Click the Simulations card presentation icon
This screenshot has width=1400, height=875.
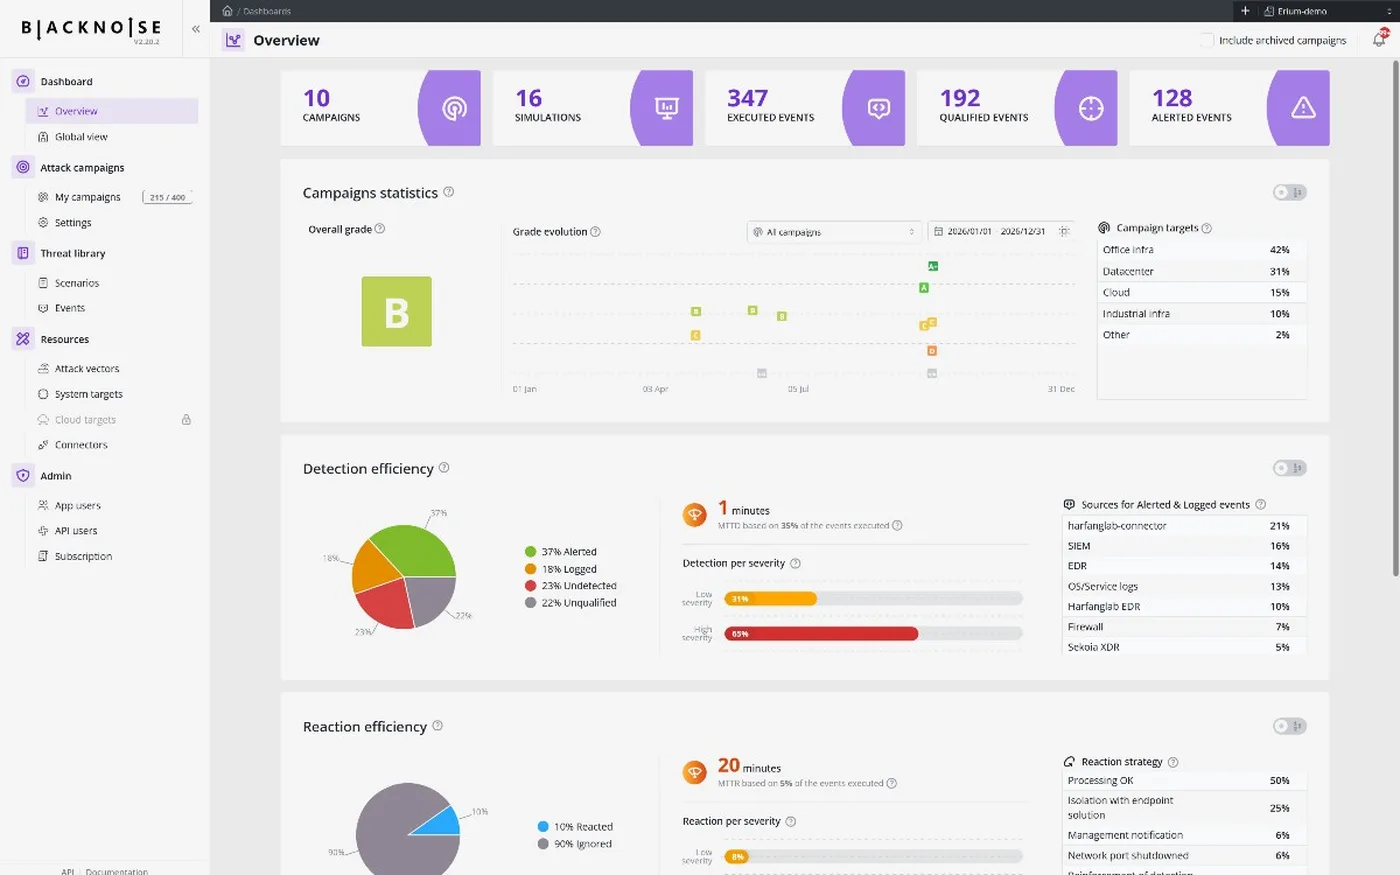pos(667,108)
